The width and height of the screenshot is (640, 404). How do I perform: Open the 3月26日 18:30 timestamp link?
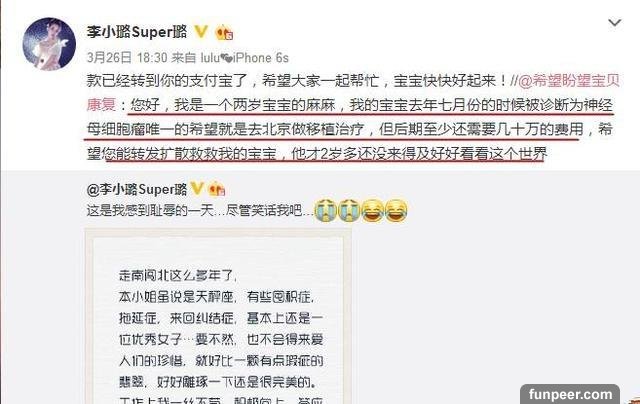click(x=127, y=58)
